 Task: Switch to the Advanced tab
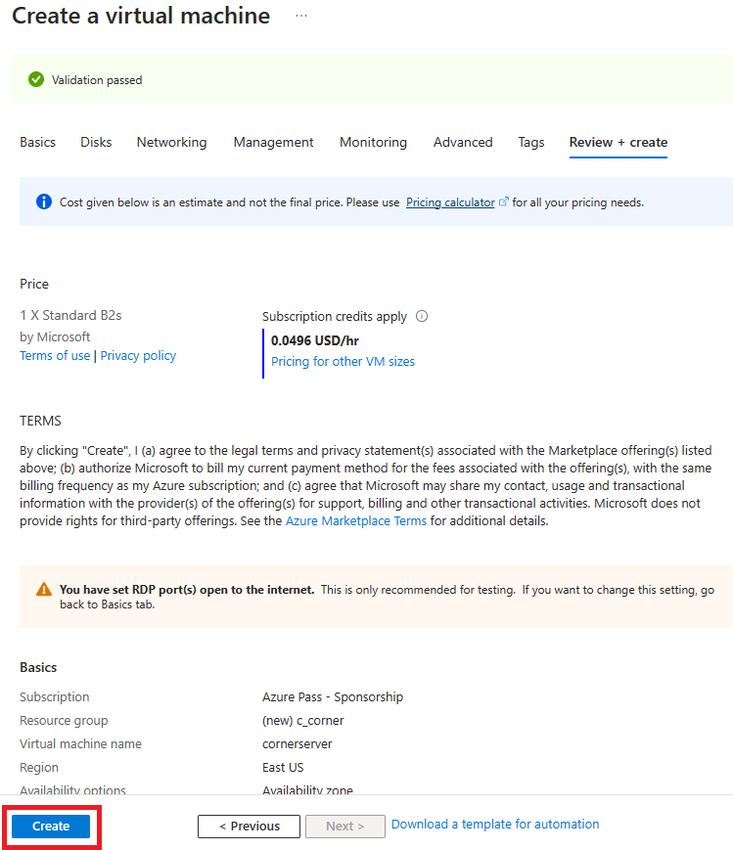coord(463,143)
